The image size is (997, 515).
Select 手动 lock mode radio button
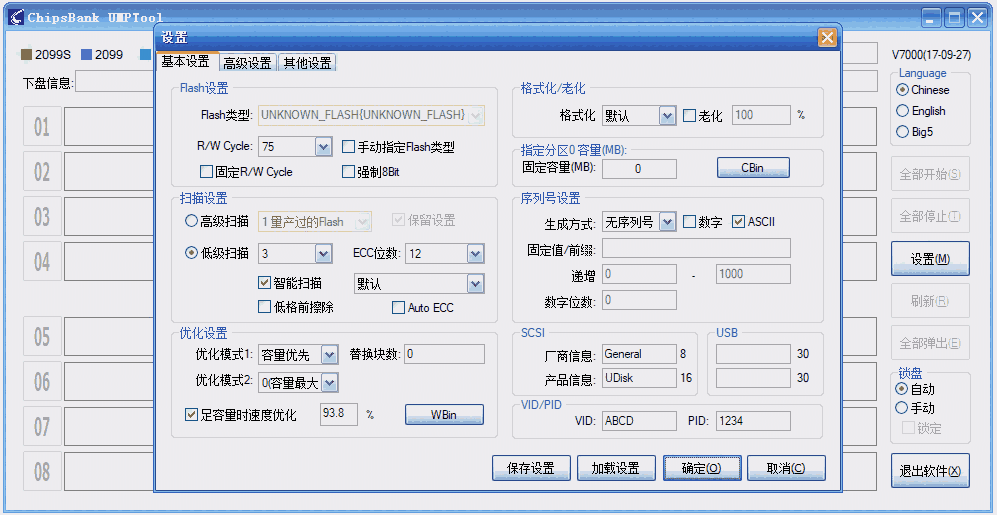pos(901,408)
